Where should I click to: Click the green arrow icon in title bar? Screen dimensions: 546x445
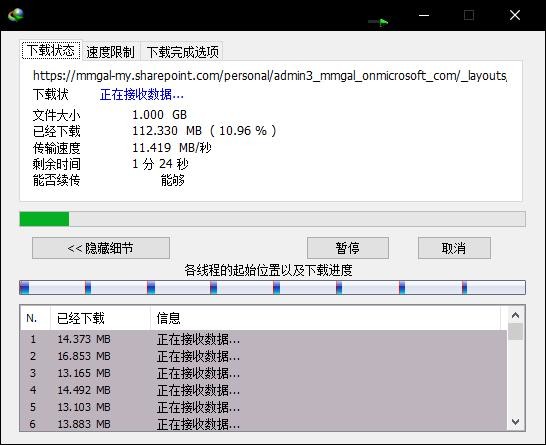pyautogui.click(x=379, y=22)
